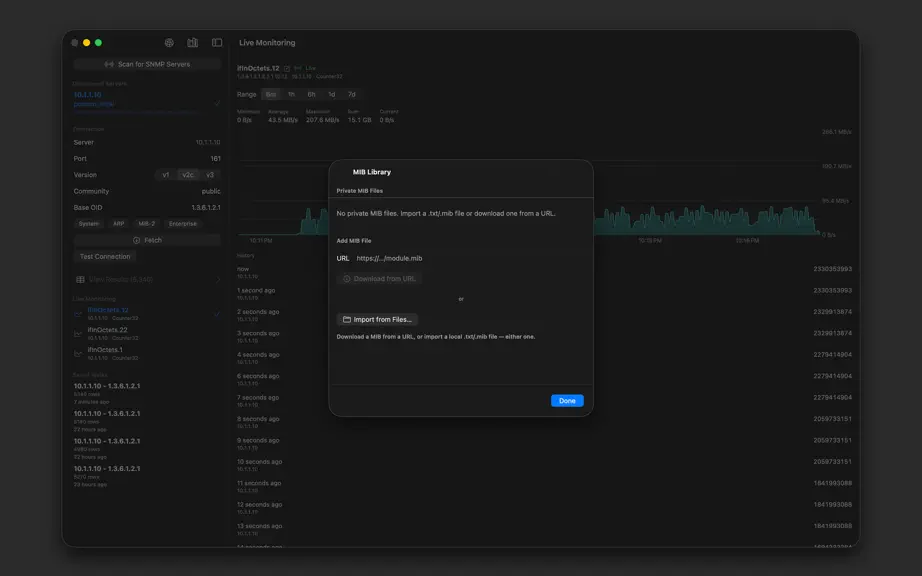Image resolution: width=922 pixels, height=576 pixels.
Task: Select SNMP version v1
Action: pos(166,175)
